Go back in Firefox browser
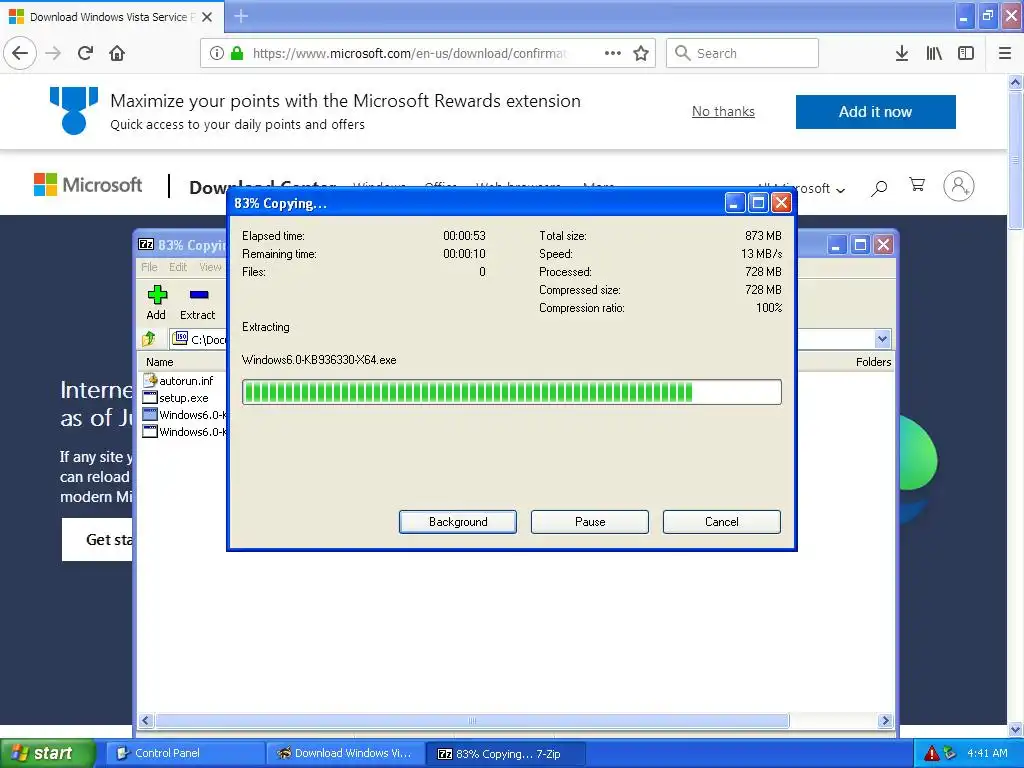 click(20, 53)
